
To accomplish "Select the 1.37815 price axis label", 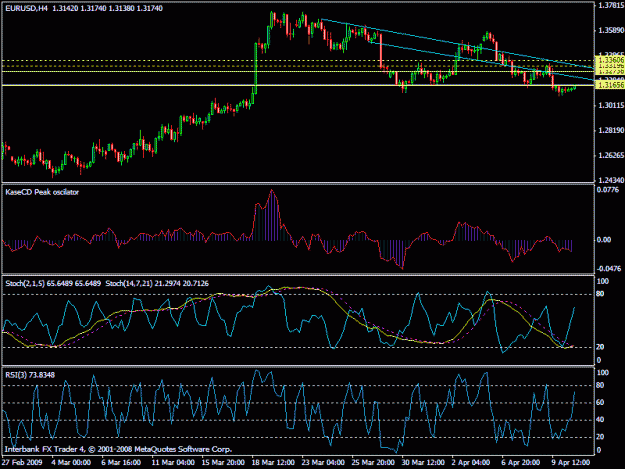I will point(611,5).
